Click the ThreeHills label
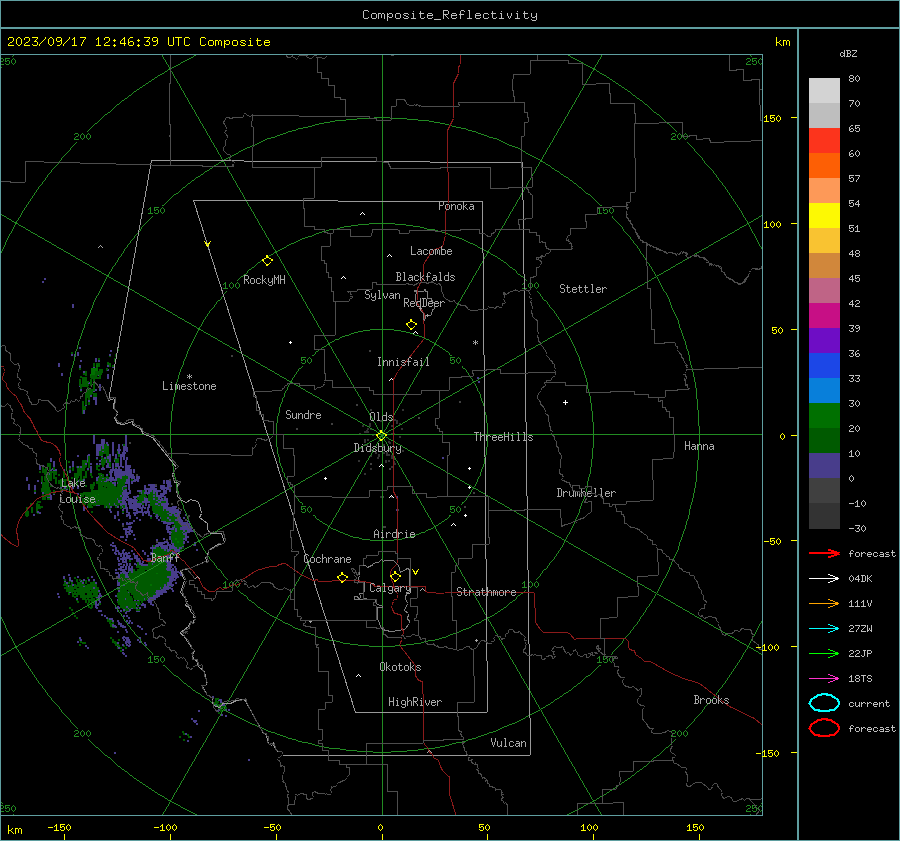 tap(503, 437)
